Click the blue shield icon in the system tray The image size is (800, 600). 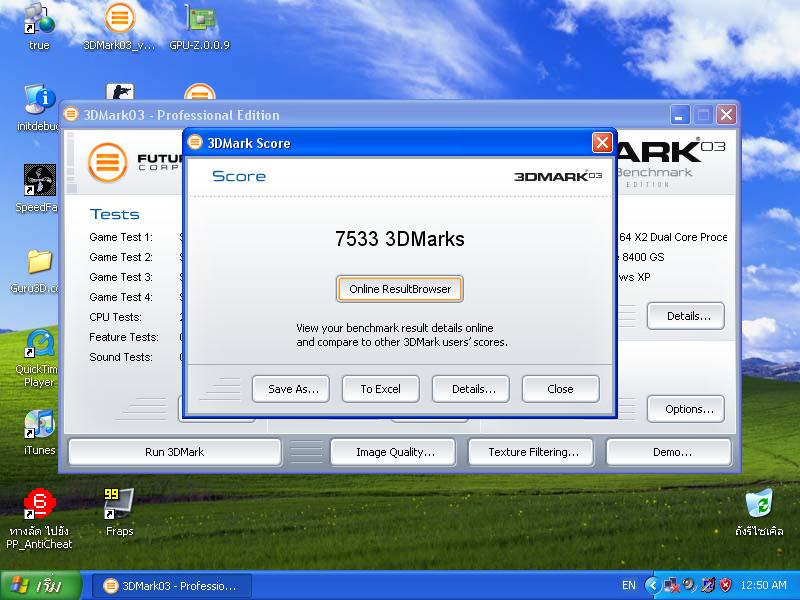708,585
